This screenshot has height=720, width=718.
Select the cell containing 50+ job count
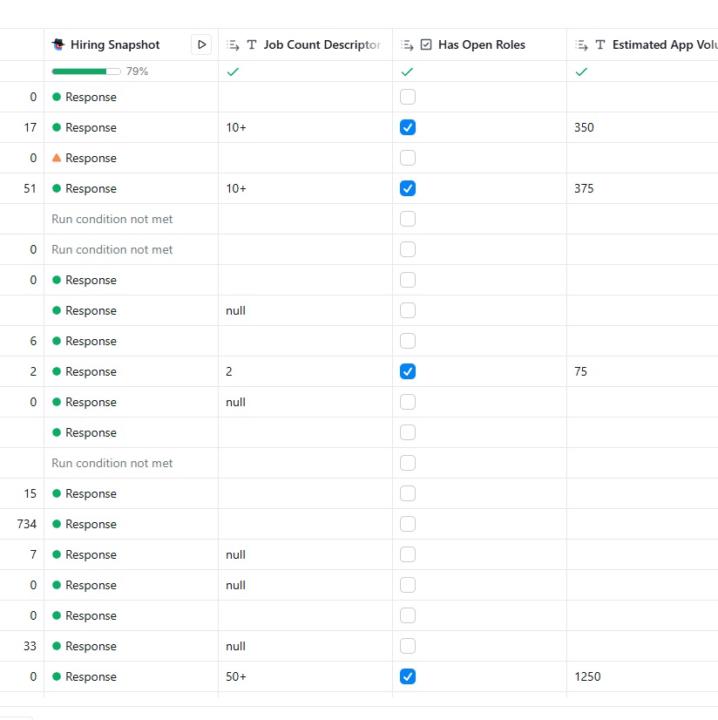236,677
